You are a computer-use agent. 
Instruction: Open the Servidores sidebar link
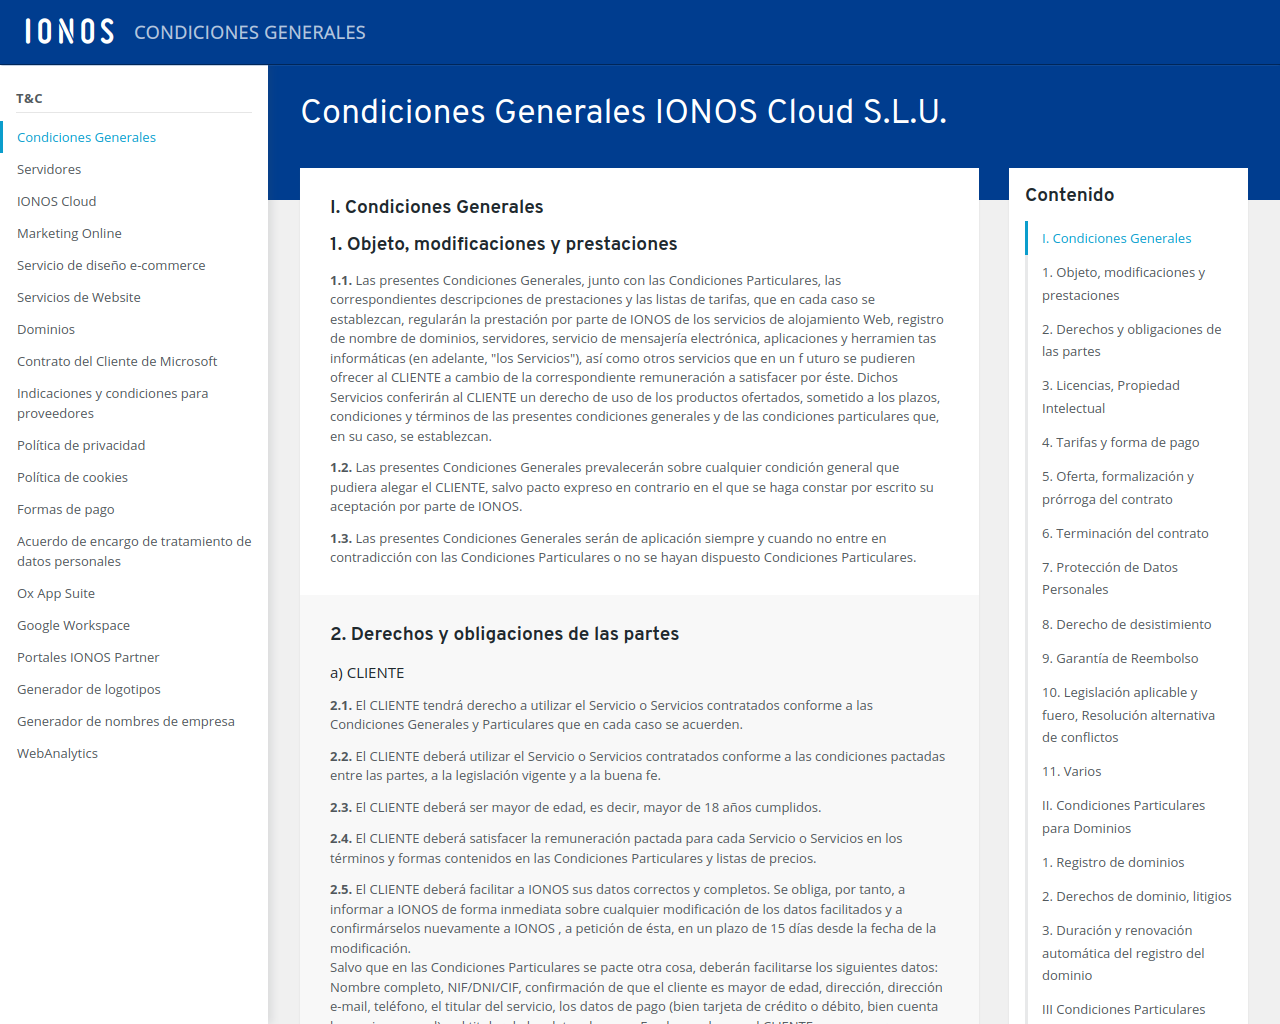tap(49, 169)
